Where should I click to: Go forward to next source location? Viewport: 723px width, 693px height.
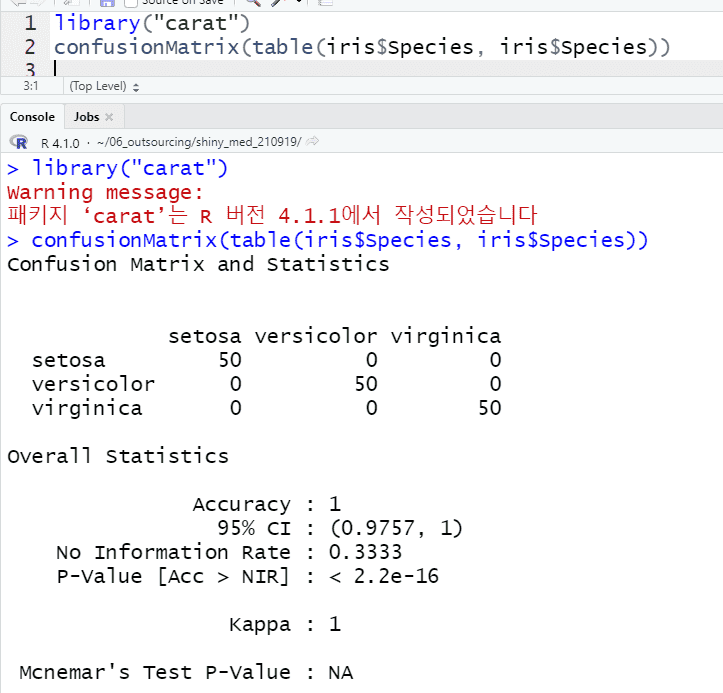pos(38,3)
